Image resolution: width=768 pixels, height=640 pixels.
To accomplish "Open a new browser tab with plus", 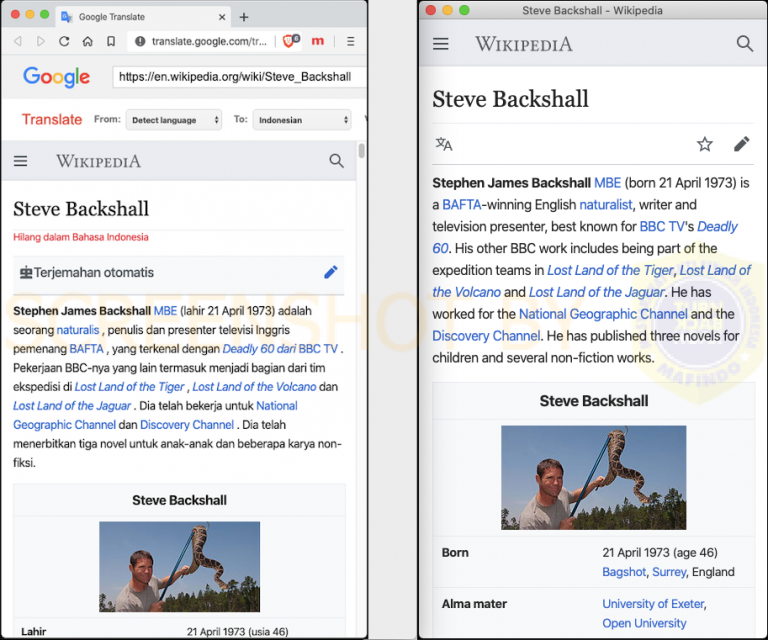I will pyautogui.click(x=244, y=17).
